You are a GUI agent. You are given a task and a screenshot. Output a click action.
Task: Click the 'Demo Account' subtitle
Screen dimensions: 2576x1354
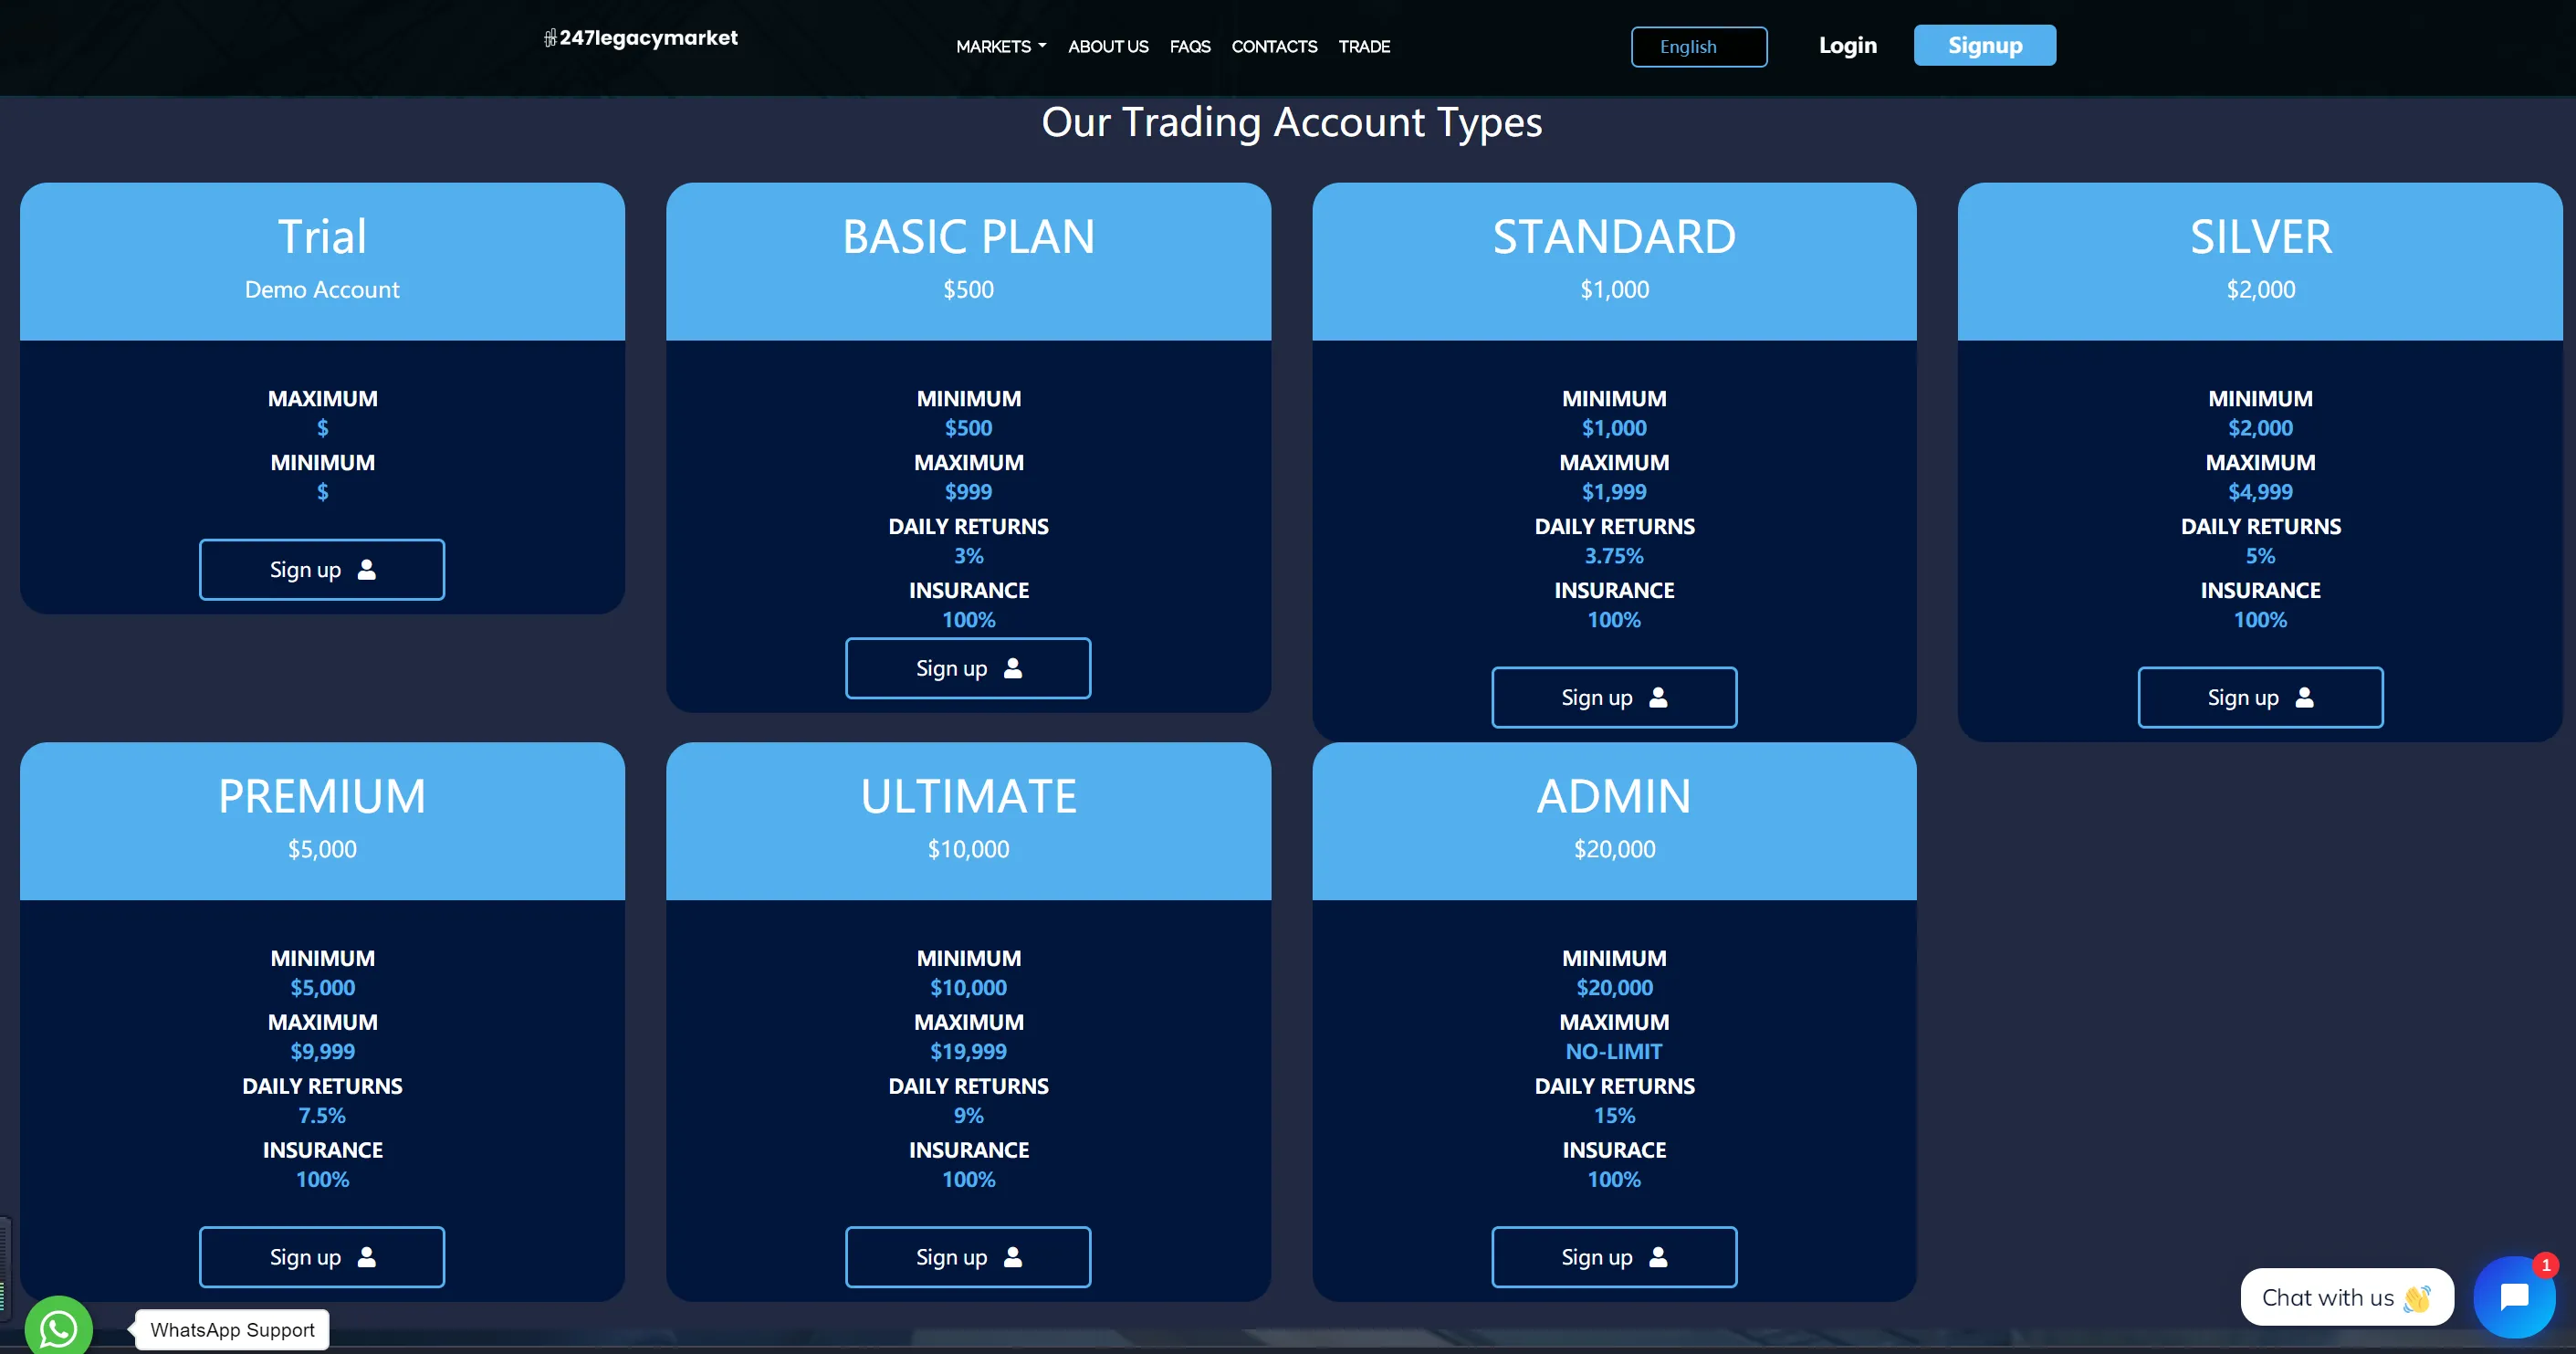322,289
